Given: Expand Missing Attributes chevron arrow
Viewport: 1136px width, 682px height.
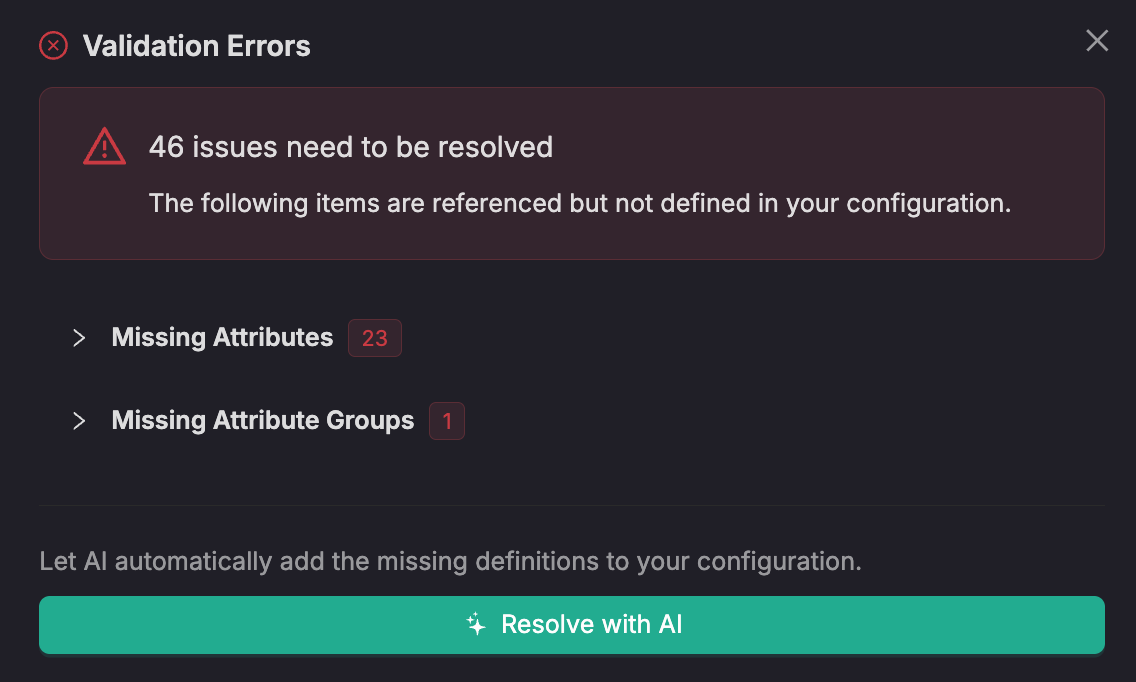Looking at the screenshot, I should tap(79, 338).
